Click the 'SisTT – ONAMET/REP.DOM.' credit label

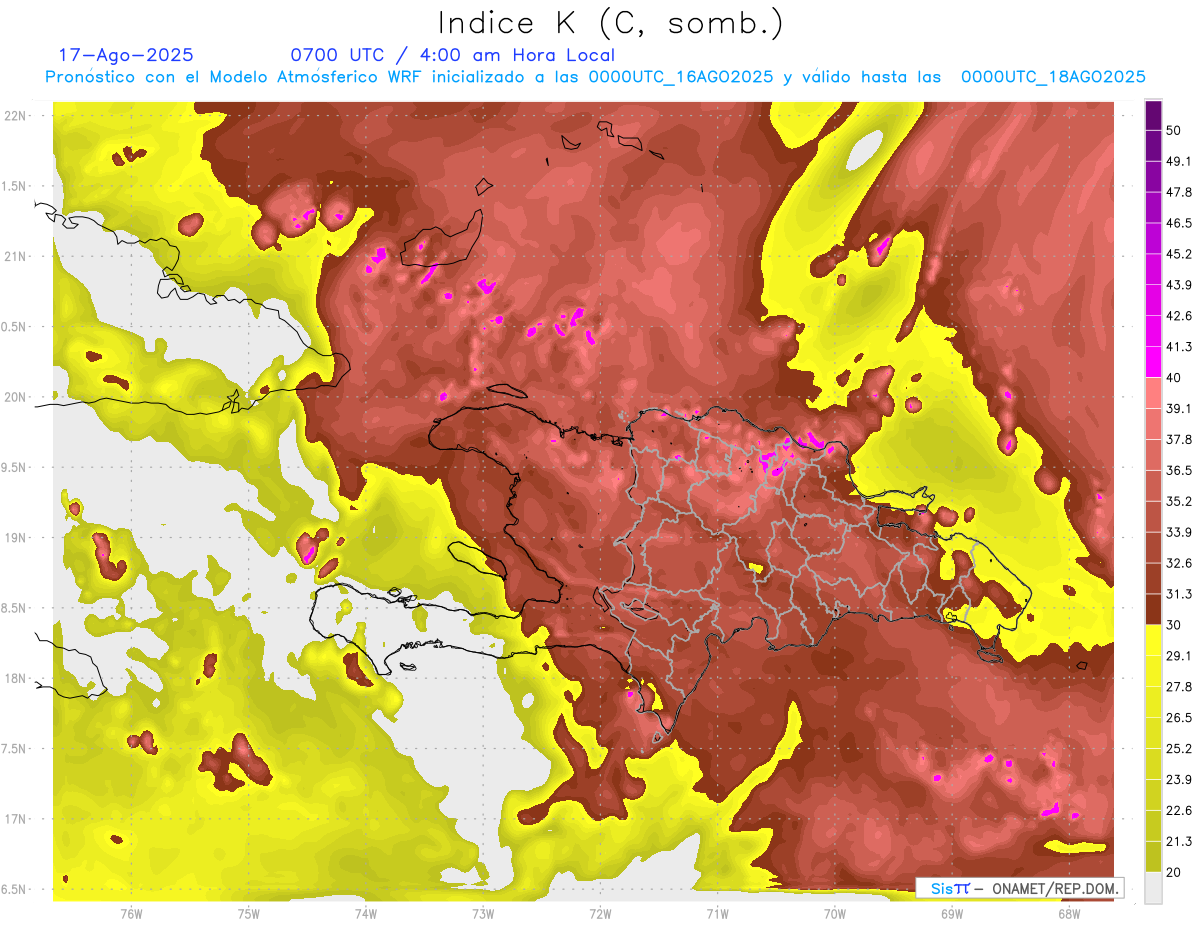point(1020,888)
